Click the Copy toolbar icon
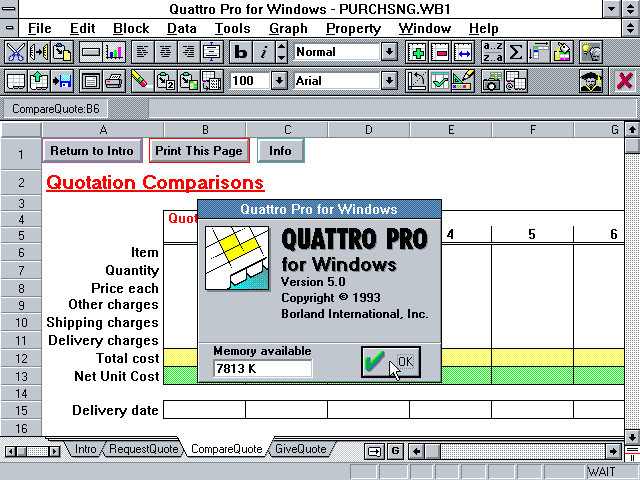The width and height of the screenshot is (640, 480). tap(39, 52)
